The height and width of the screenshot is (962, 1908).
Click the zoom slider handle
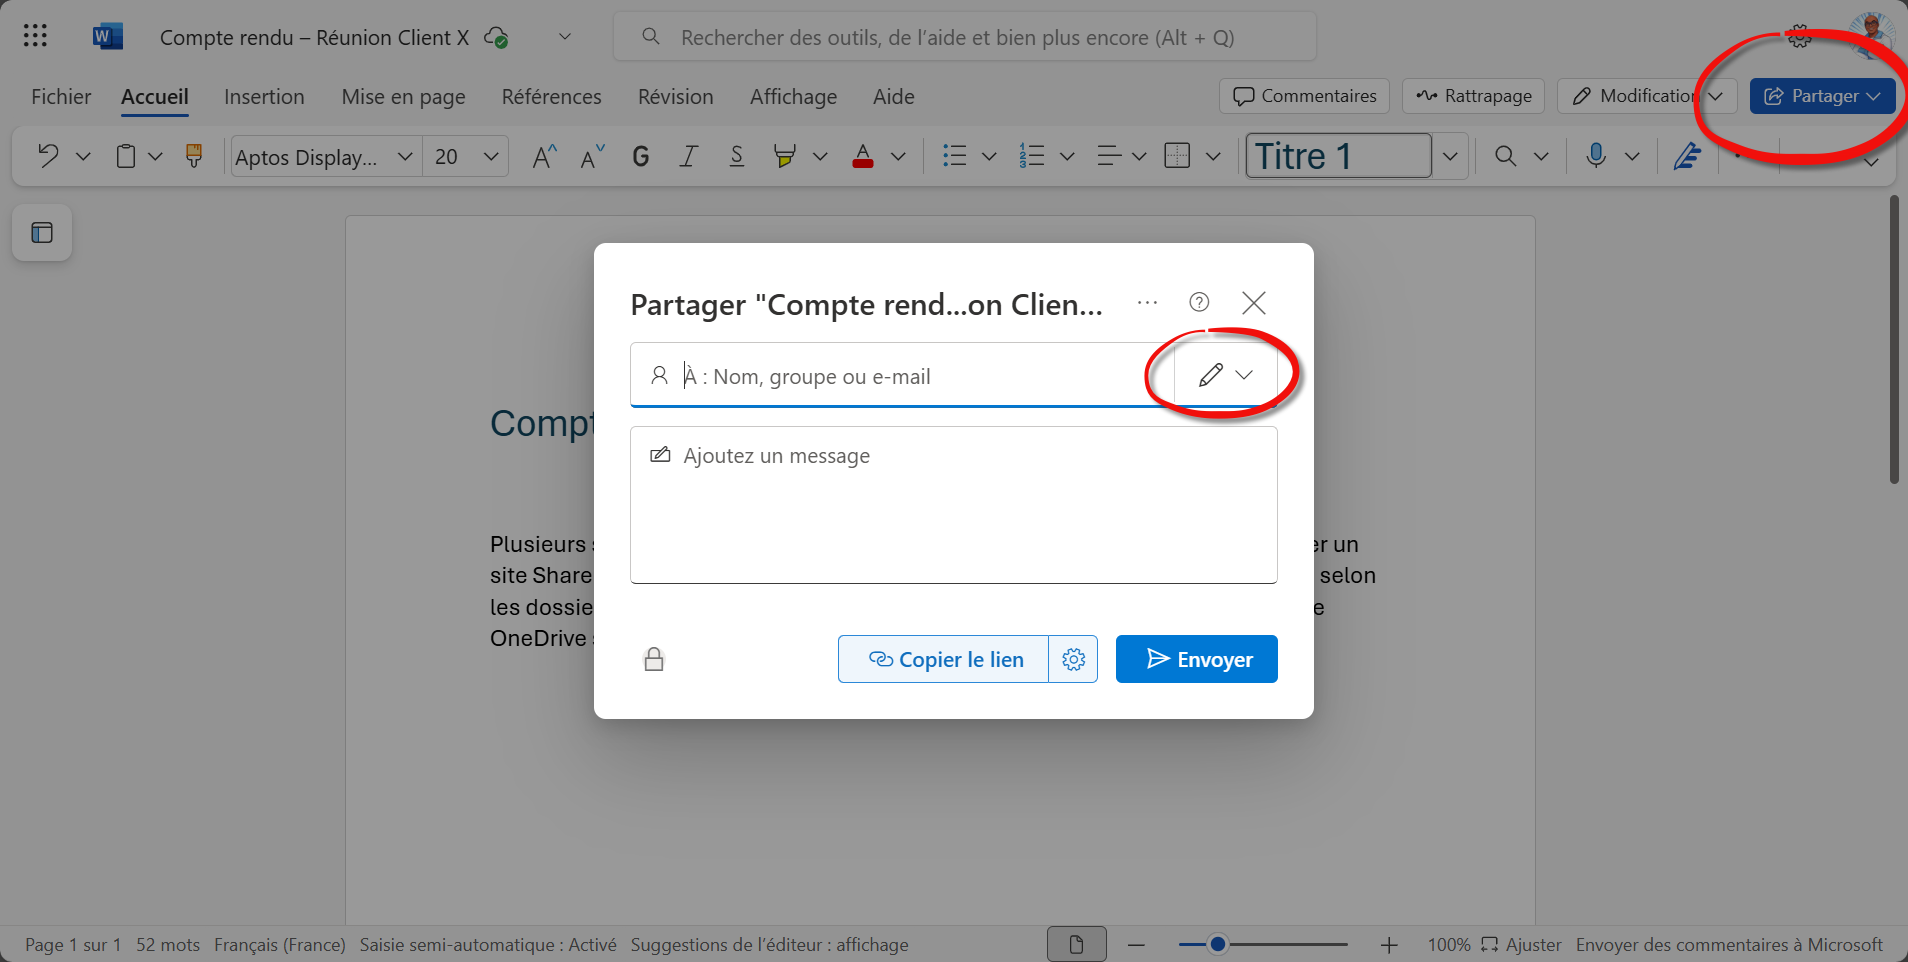click(1217, 944)
